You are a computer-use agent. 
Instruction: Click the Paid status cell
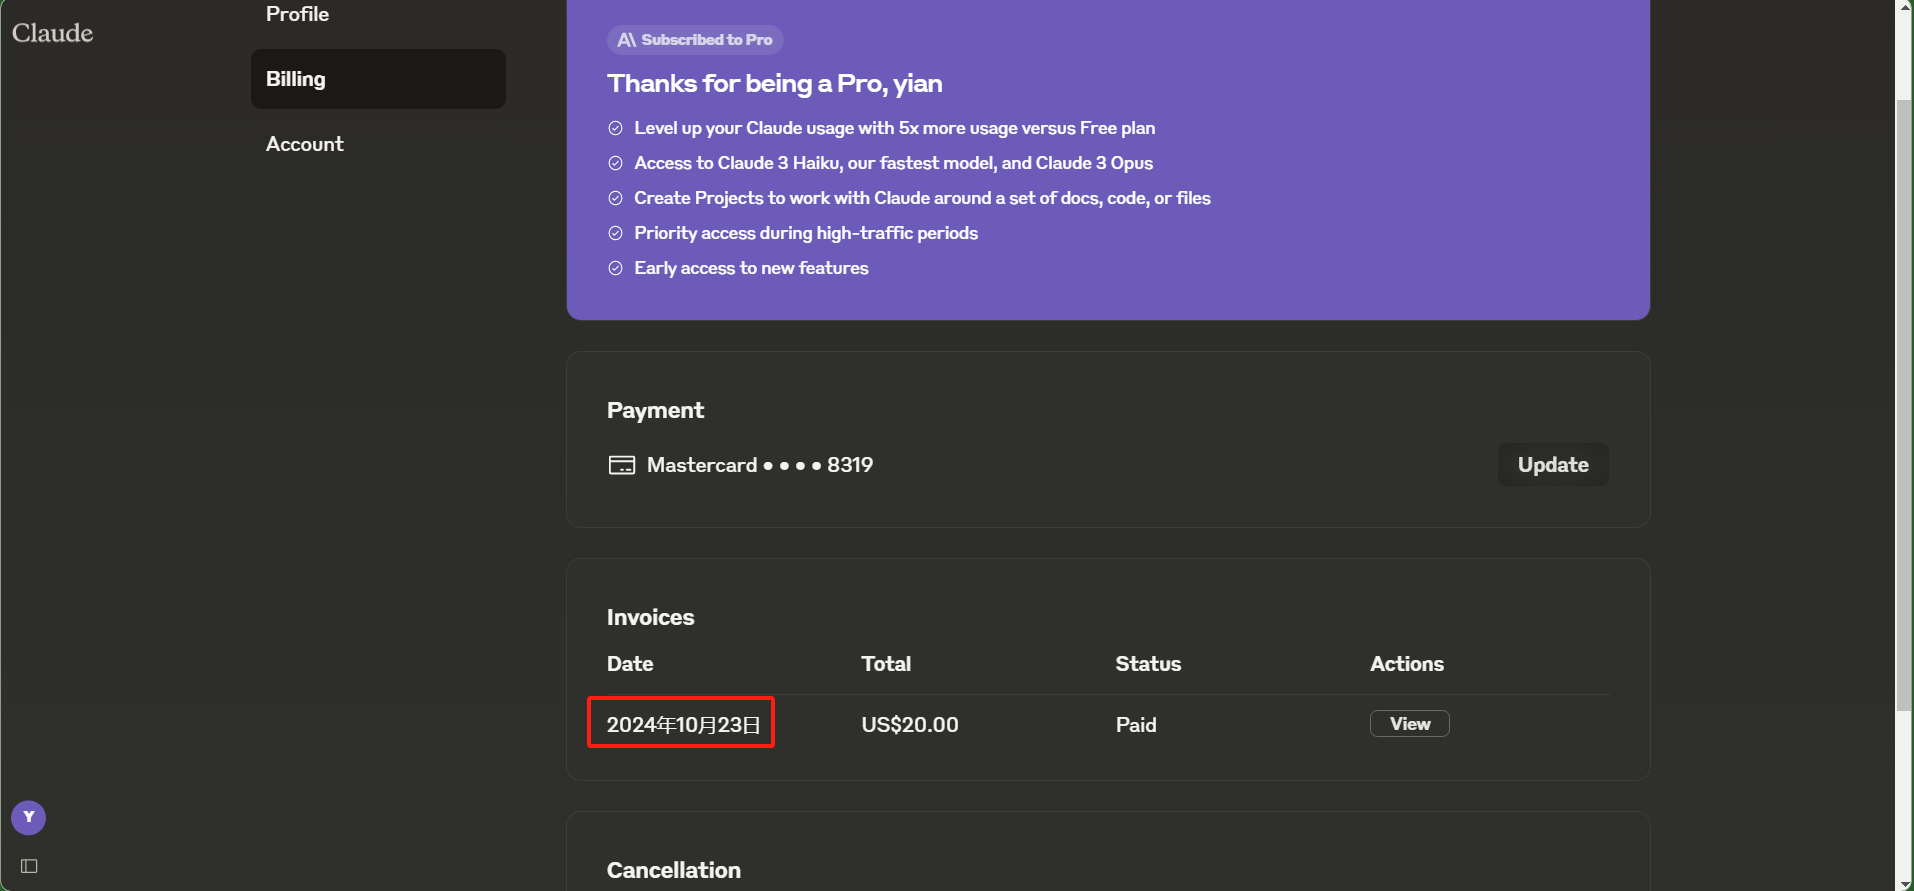pyautogui.click(x=1136, y=725)
